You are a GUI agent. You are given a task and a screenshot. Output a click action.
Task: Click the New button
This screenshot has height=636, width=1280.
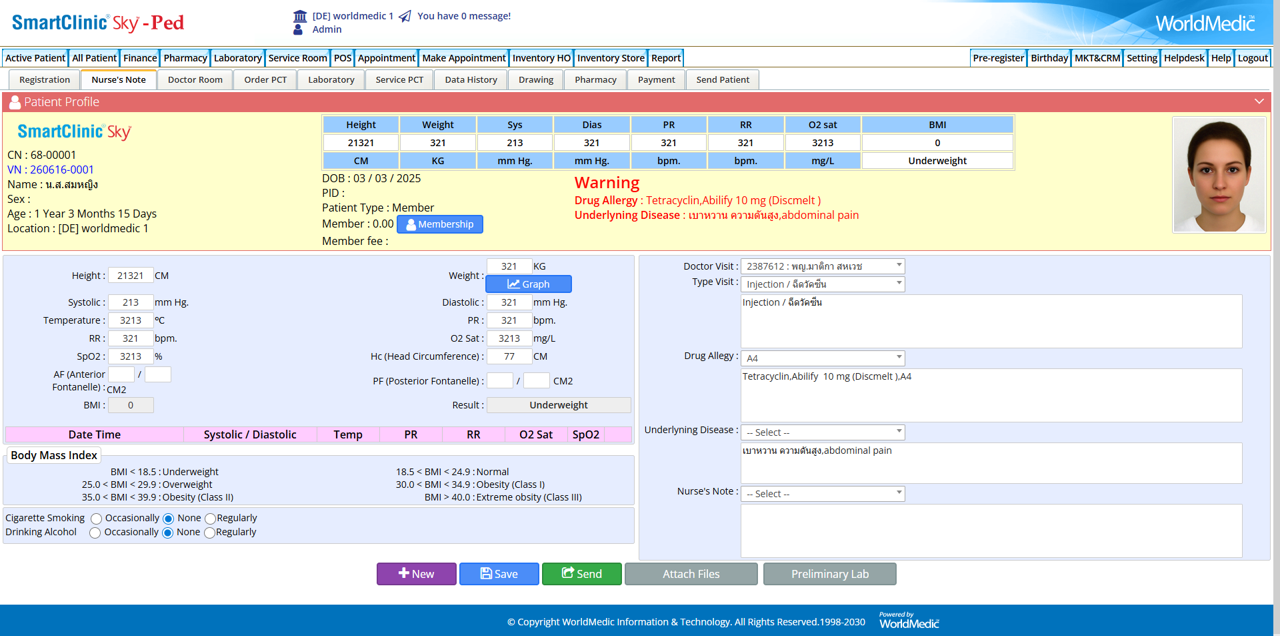pyautogui.click(x=416, y=574)
